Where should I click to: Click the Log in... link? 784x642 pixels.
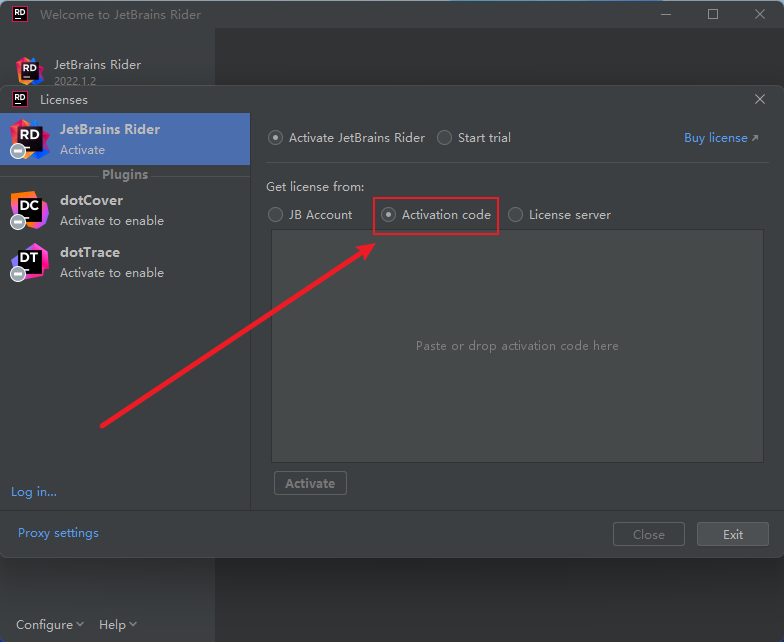[34, 492]
